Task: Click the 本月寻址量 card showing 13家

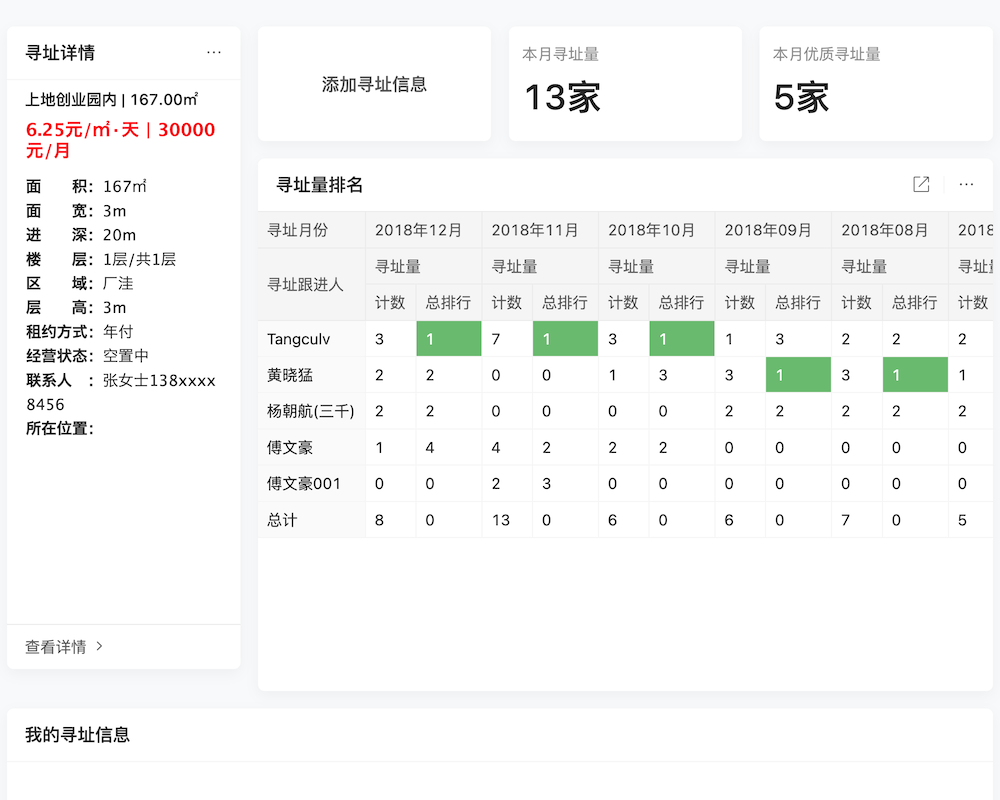Action: pos(625,83)
